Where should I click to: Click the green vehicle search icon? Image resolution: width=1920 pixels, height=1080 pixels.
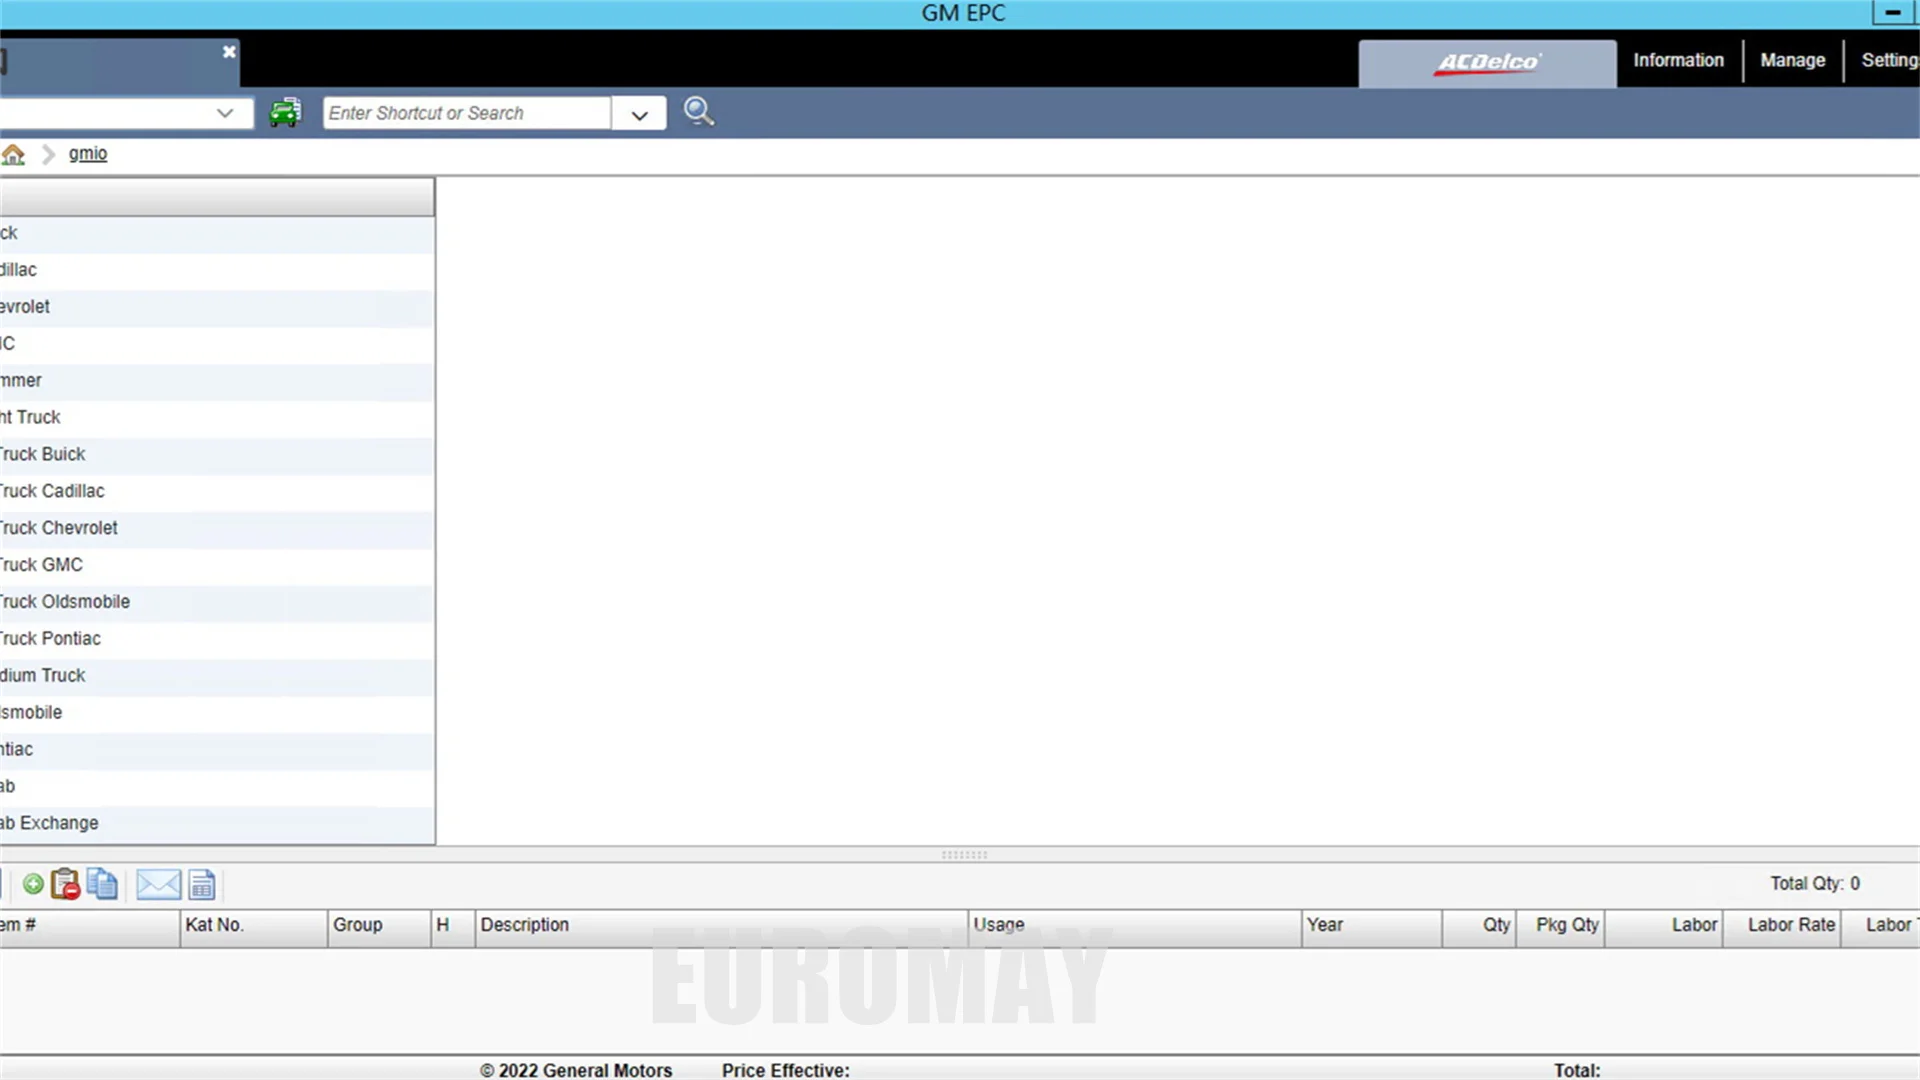[x=285, y=112]
